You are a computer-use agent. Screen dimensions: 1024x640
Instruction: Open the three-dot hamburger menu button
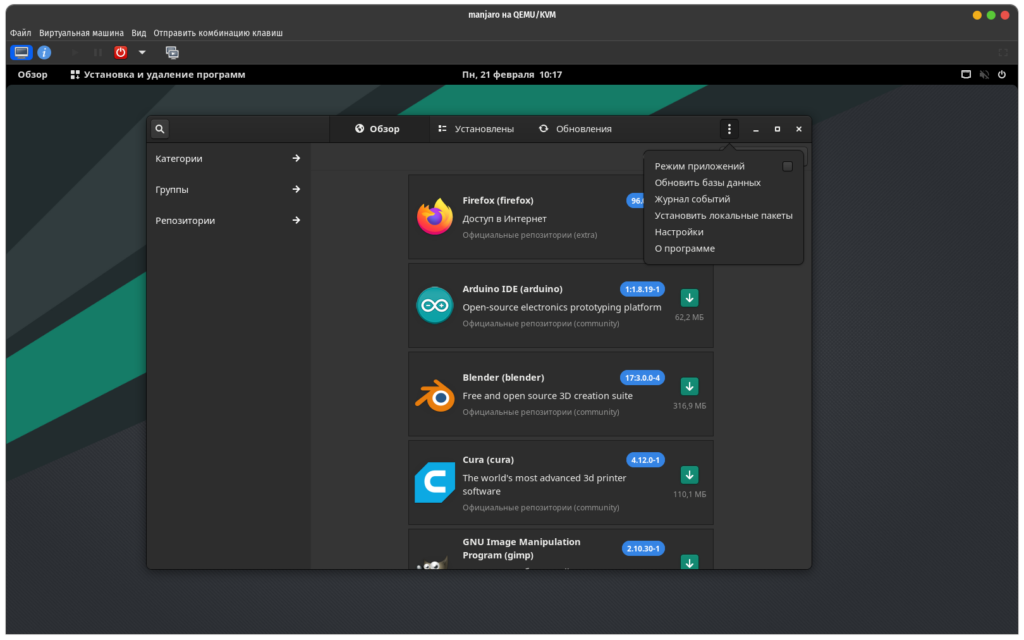tap(729, 129)
